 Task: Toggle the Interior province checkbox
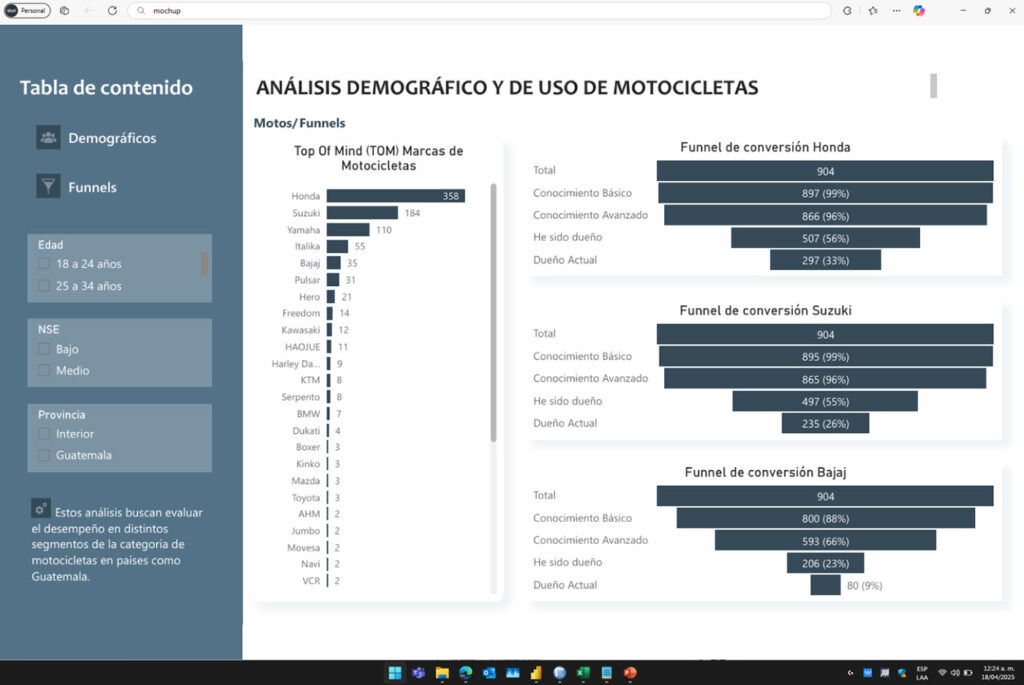pyautogui.click(x=44, y=434)
